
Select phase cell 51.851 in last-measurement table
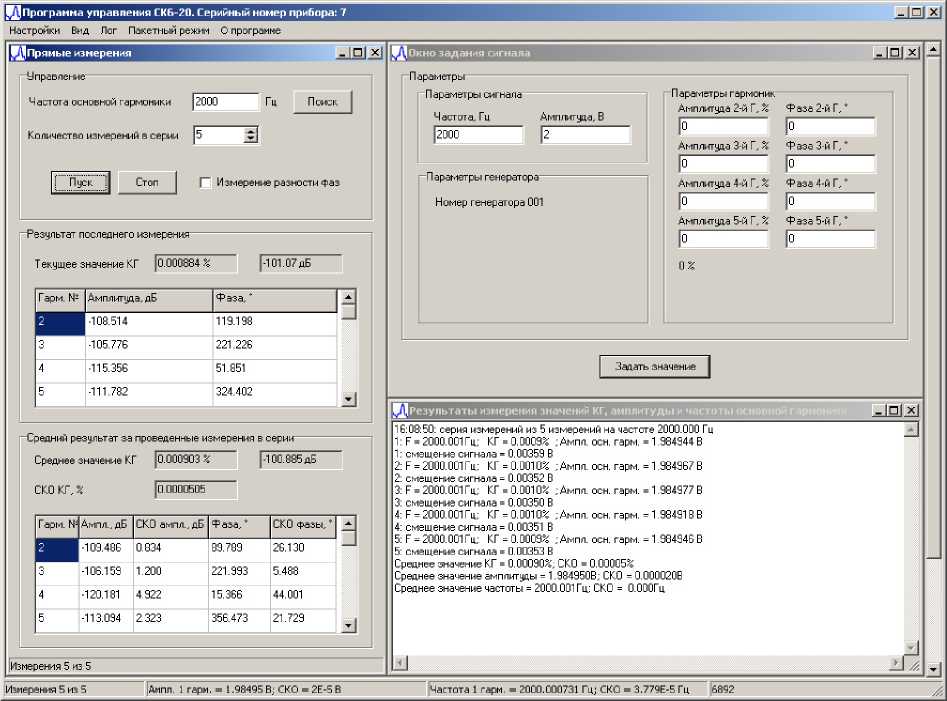click(275, 369)
